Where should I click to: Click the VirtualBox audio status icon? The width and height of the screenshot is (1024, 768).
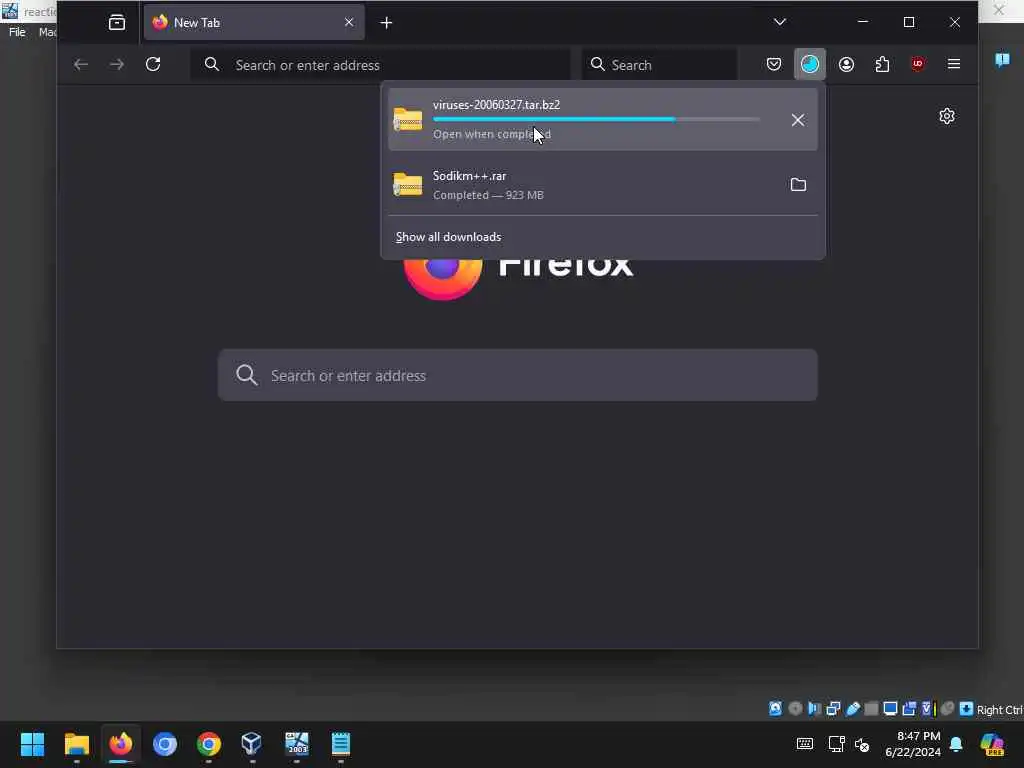click(x=814, y=709)
